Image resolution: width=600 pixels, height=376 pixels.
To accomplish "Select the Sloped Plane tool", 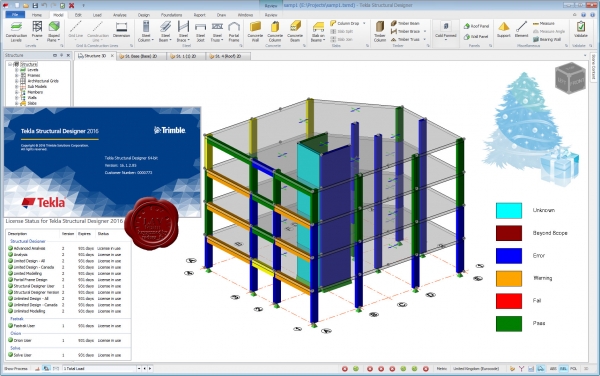I will pyautogui.click(x=54, y=31).
